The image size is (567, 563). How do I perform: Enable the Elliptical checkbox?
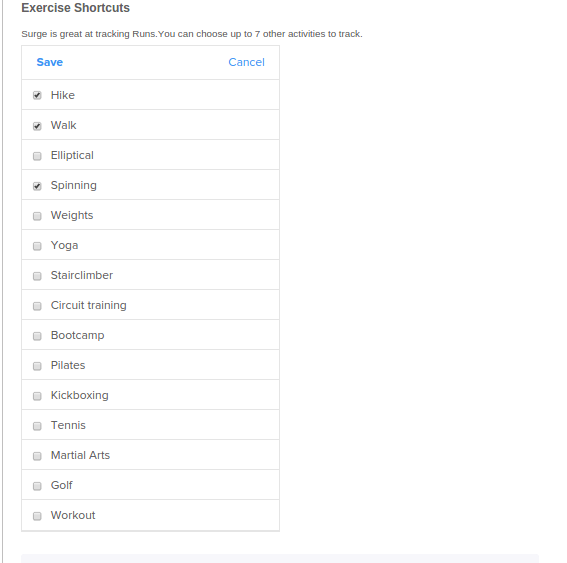pyautogui.click(x=37, y=156)
